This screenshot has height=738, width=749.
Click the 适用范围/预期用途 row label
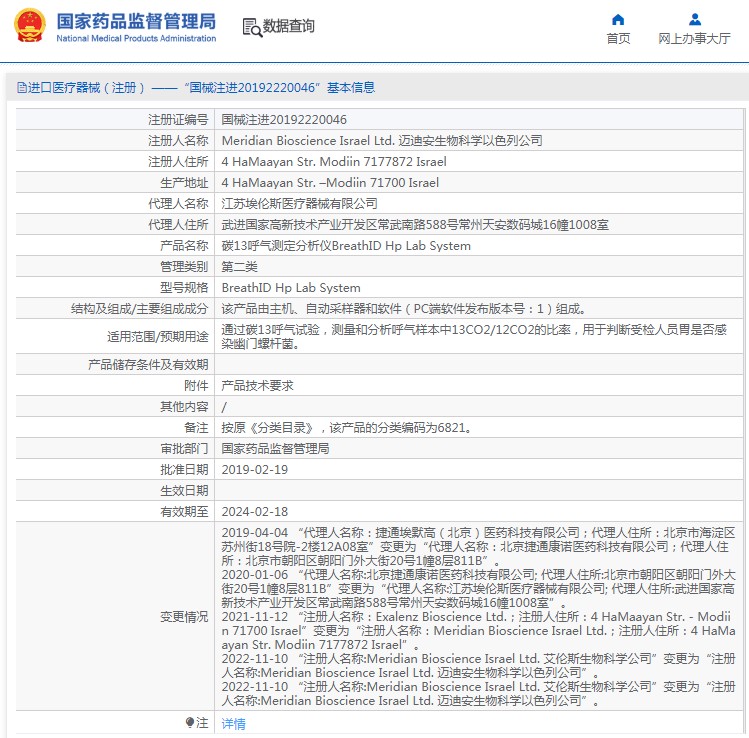[x=157, y=337]
